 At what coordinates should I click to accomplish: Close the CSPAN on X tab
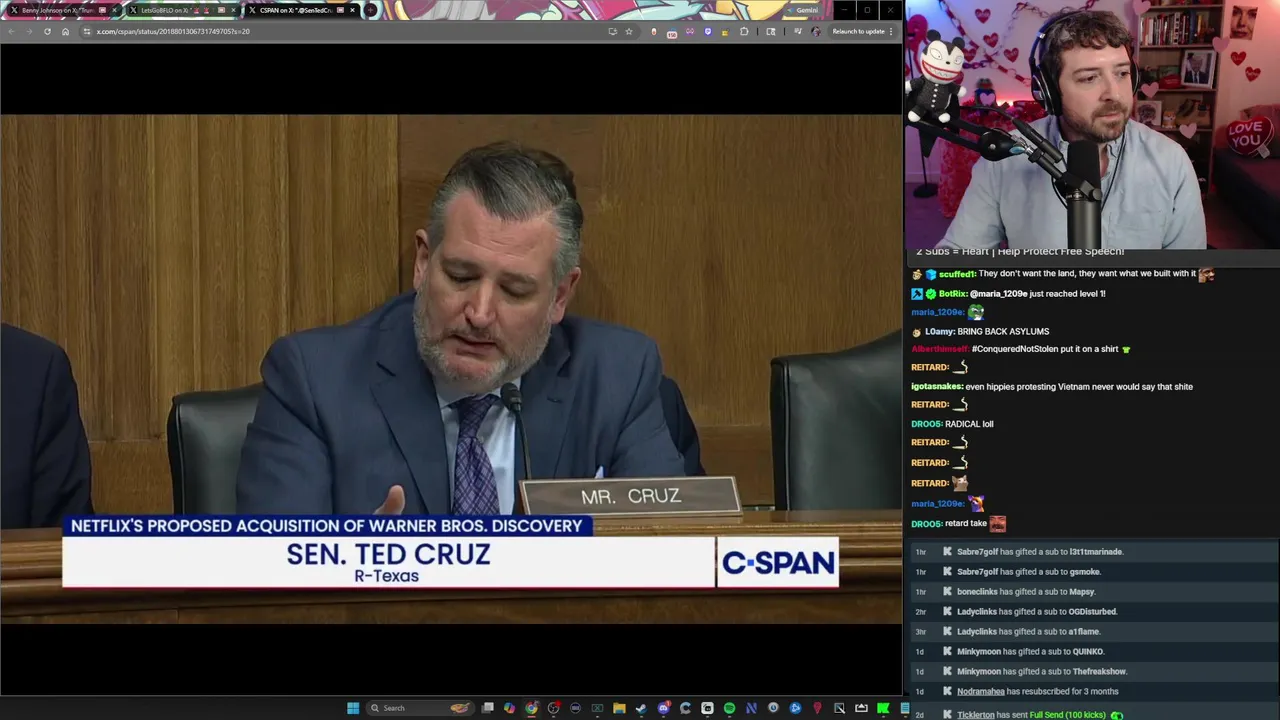[352, 10]
